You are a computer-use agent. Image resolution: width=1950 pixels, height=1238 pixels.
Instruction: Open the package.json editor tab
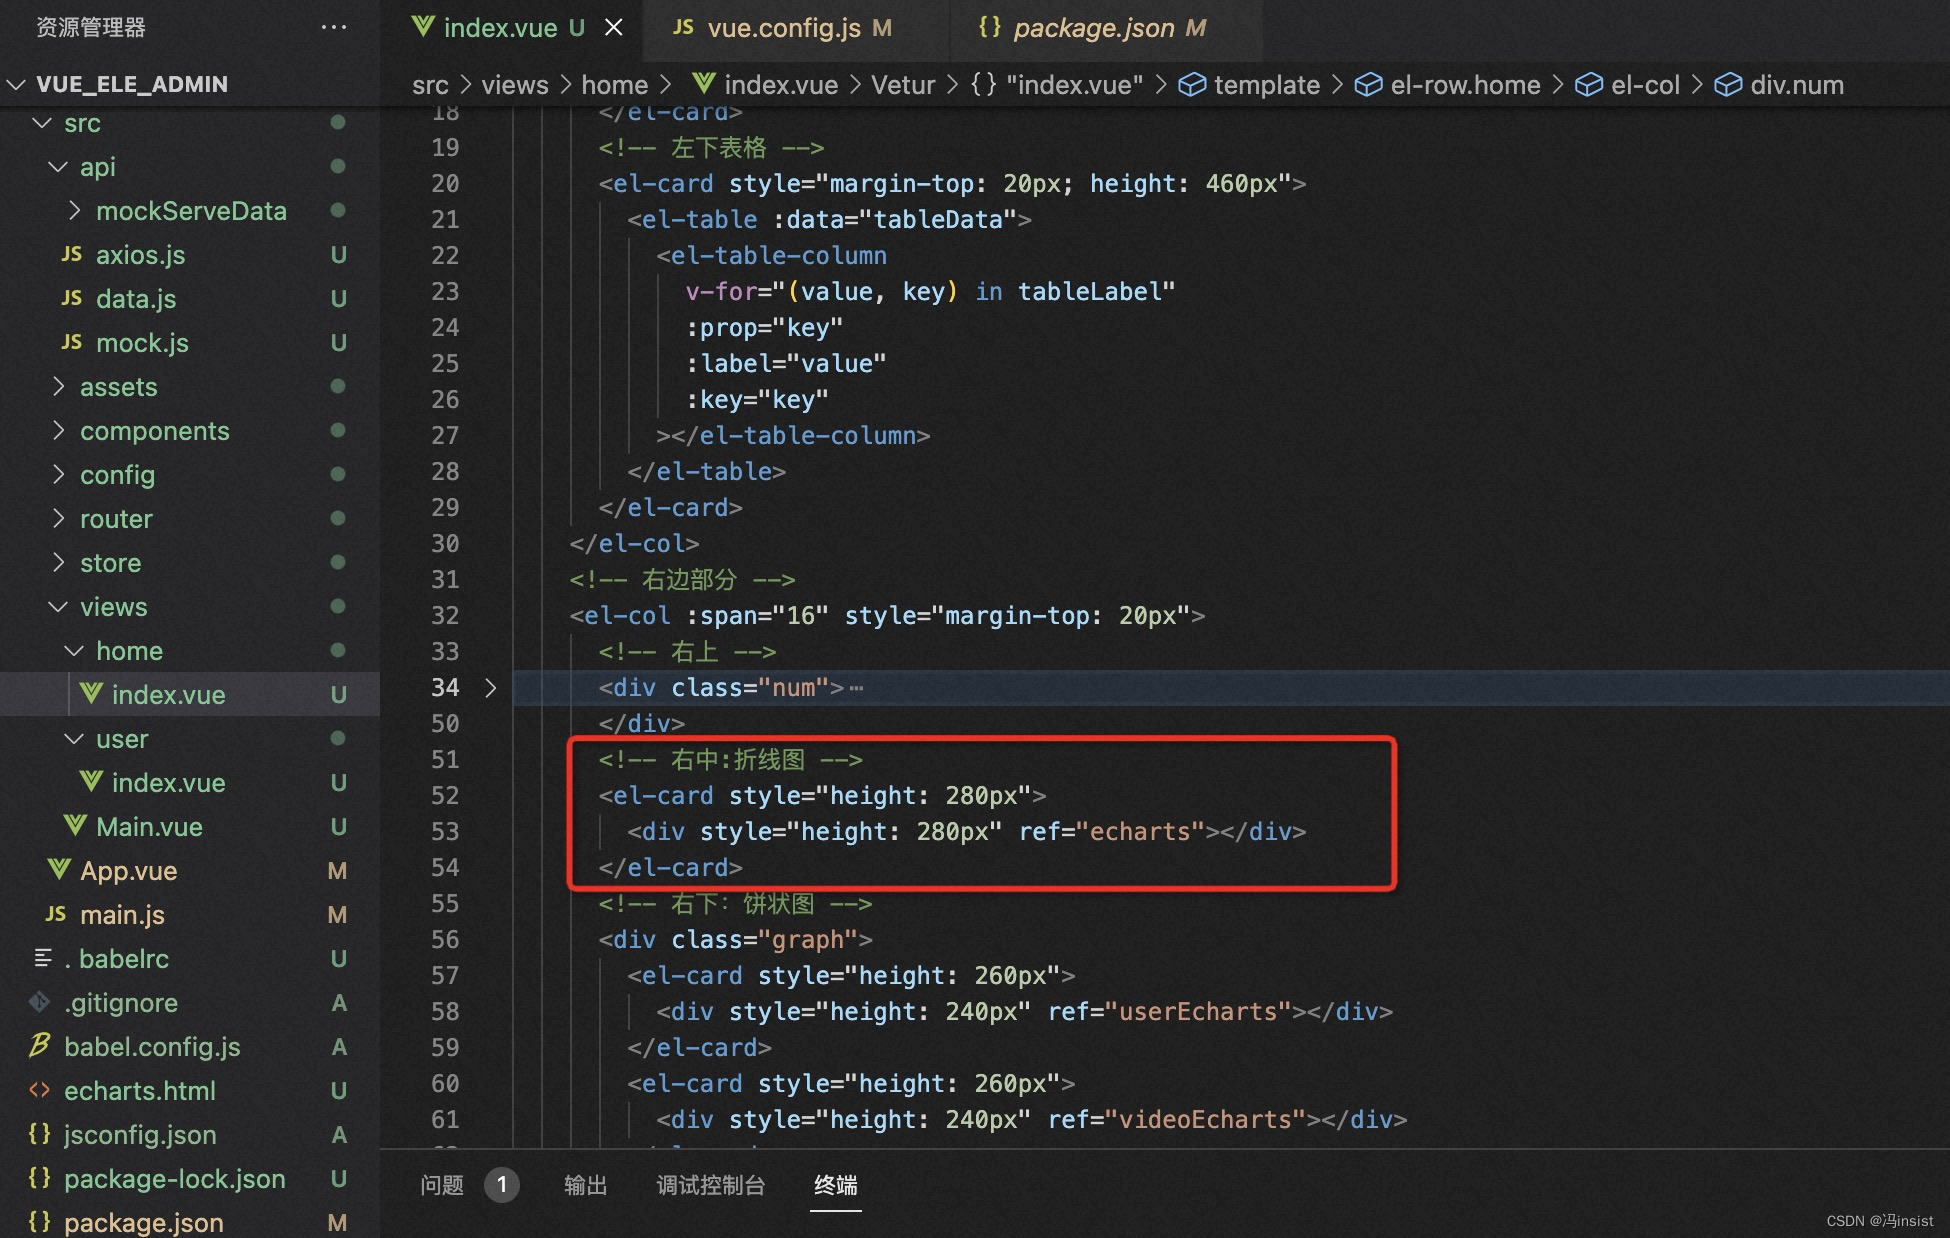(x=1093, y=28)
